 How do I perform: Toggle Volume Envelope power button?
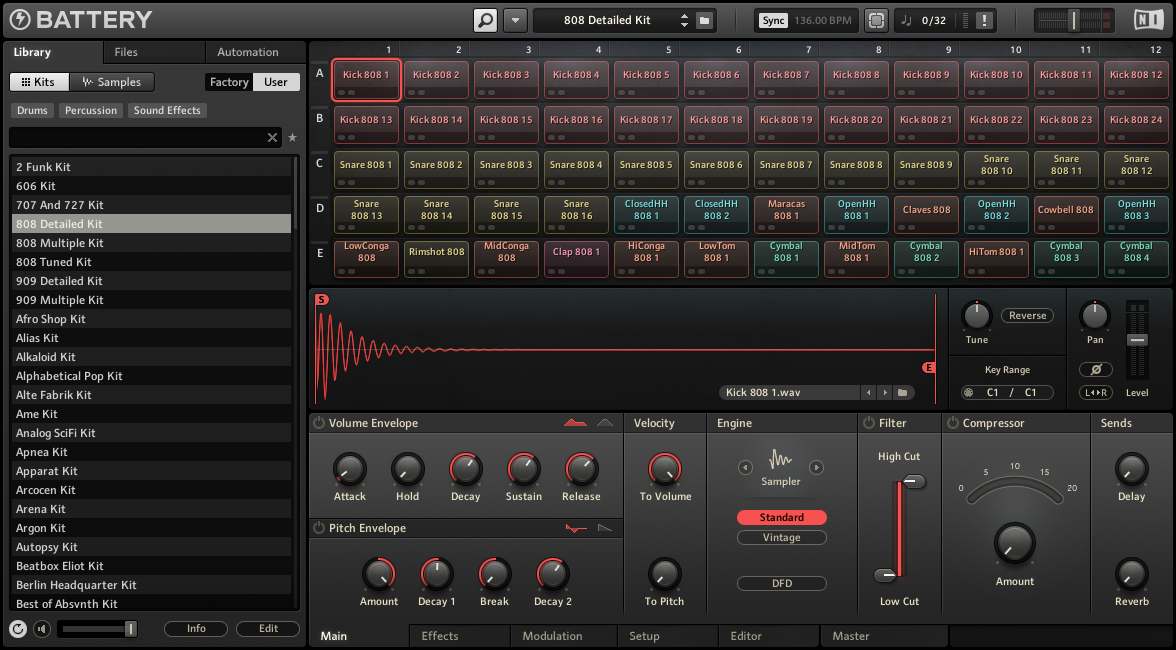pos(319,423)
